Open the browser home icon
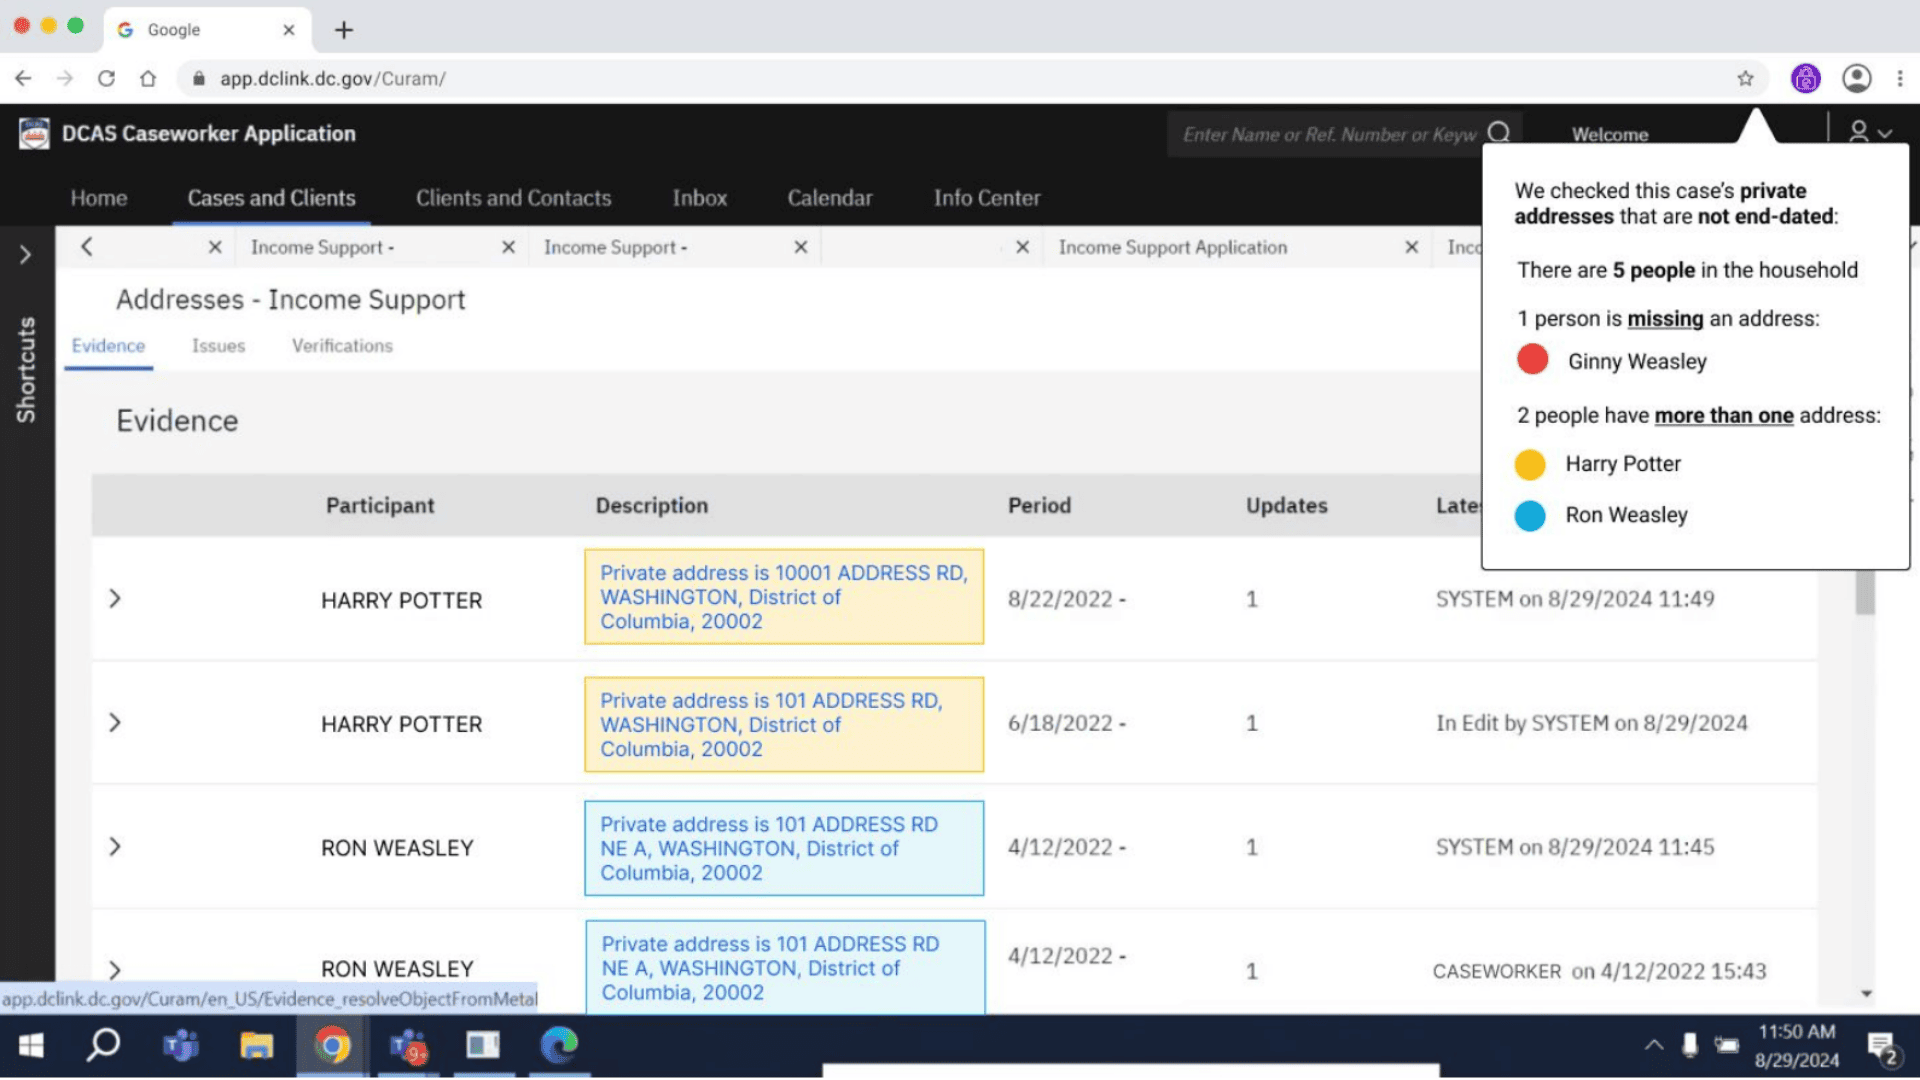Screen dimensions: 1920x1080 point(148,78)
